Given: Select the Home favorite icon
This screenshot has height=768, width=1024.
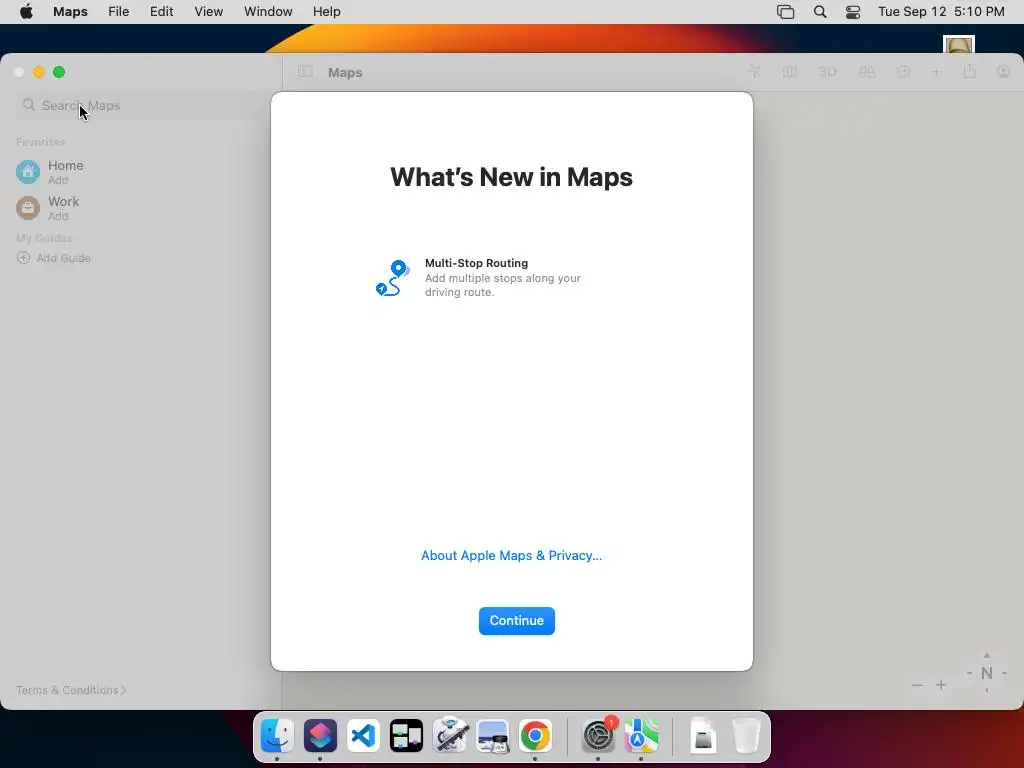Looking at the screenshot, I should 27,172.
